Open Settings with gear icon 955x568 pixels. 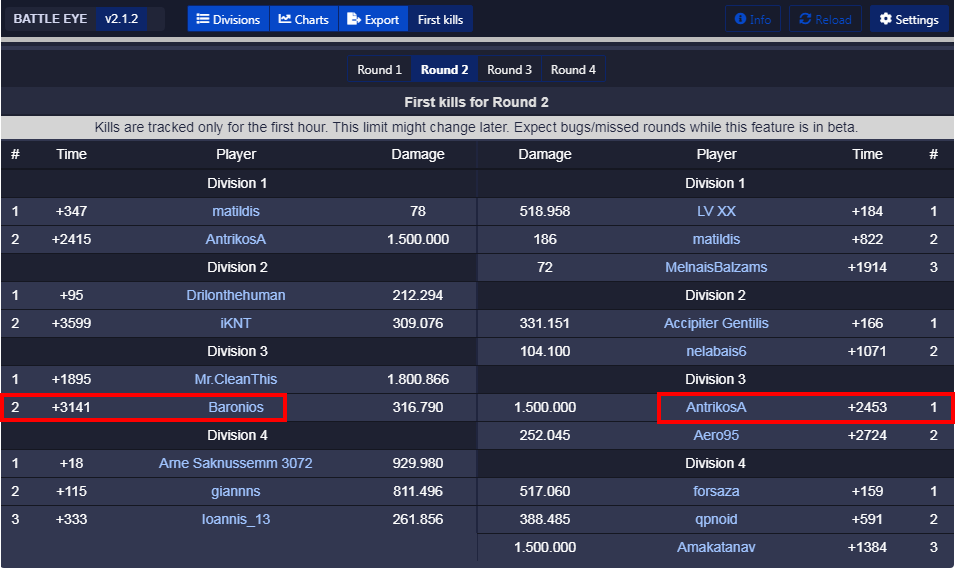point(909,19)
